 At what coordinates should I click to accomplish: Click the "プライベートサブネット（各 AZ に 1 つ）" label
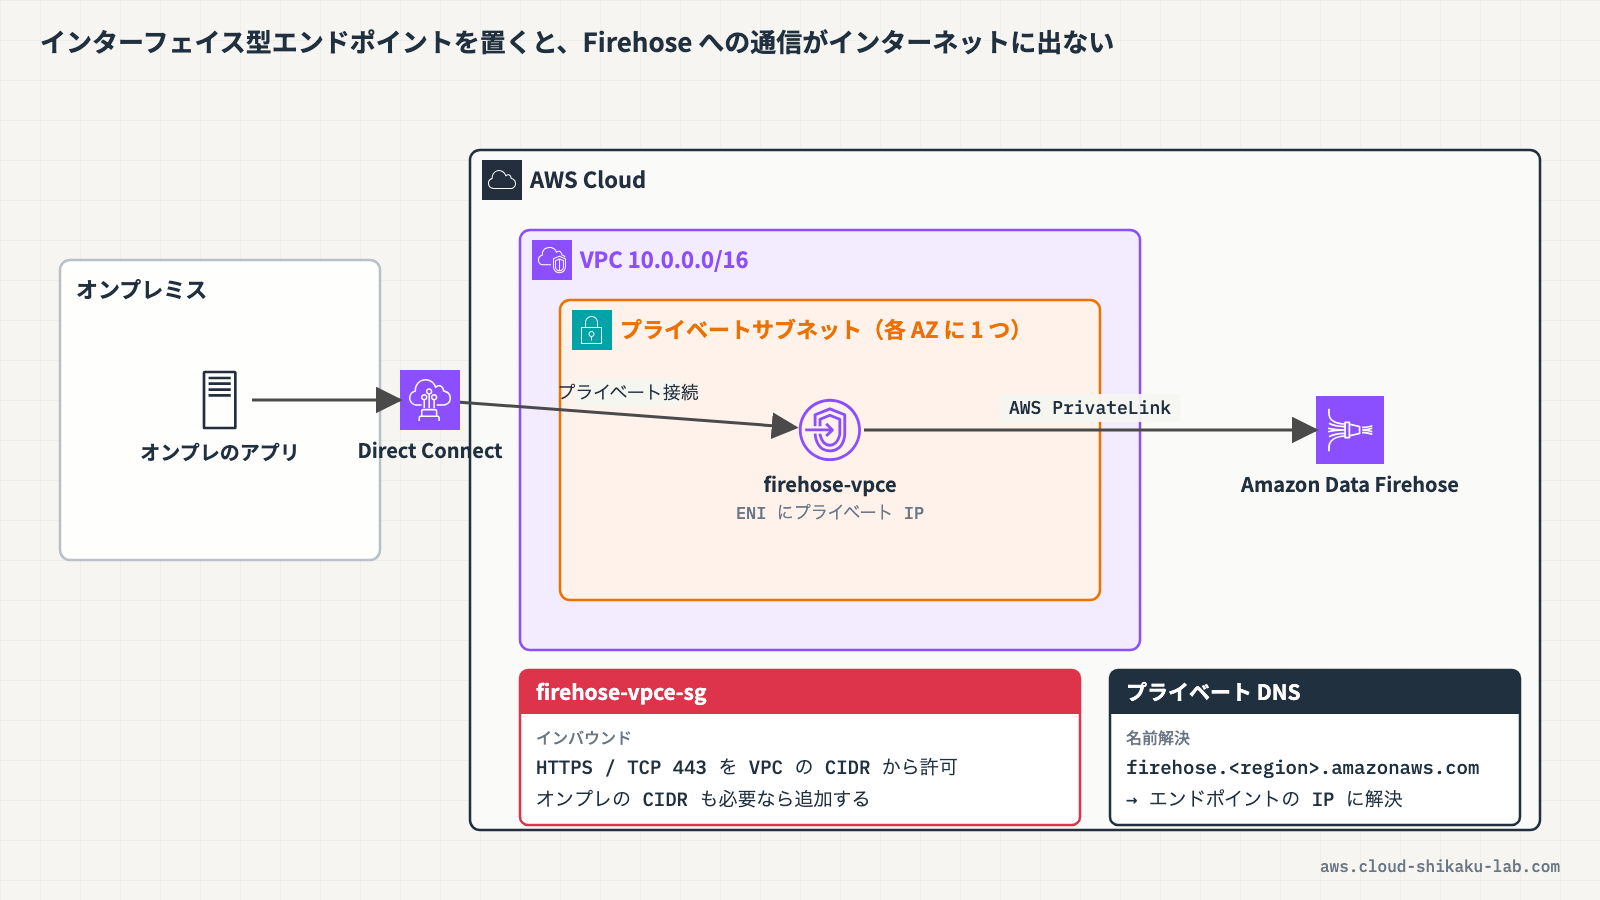click(x=820, y=330)
